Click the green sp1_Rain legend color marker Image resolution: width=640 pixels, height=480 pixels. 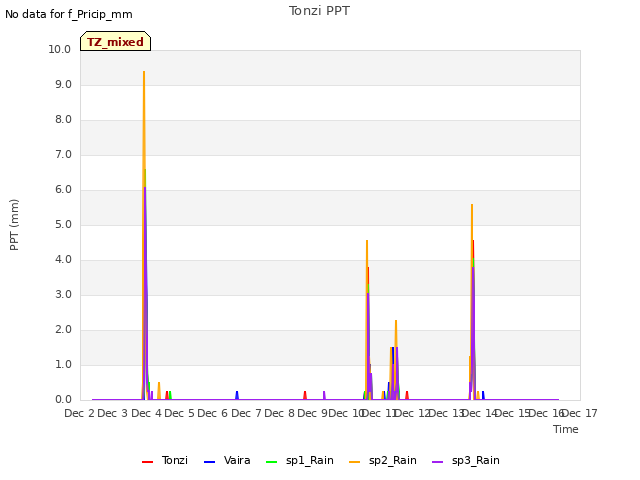(271, 462)
